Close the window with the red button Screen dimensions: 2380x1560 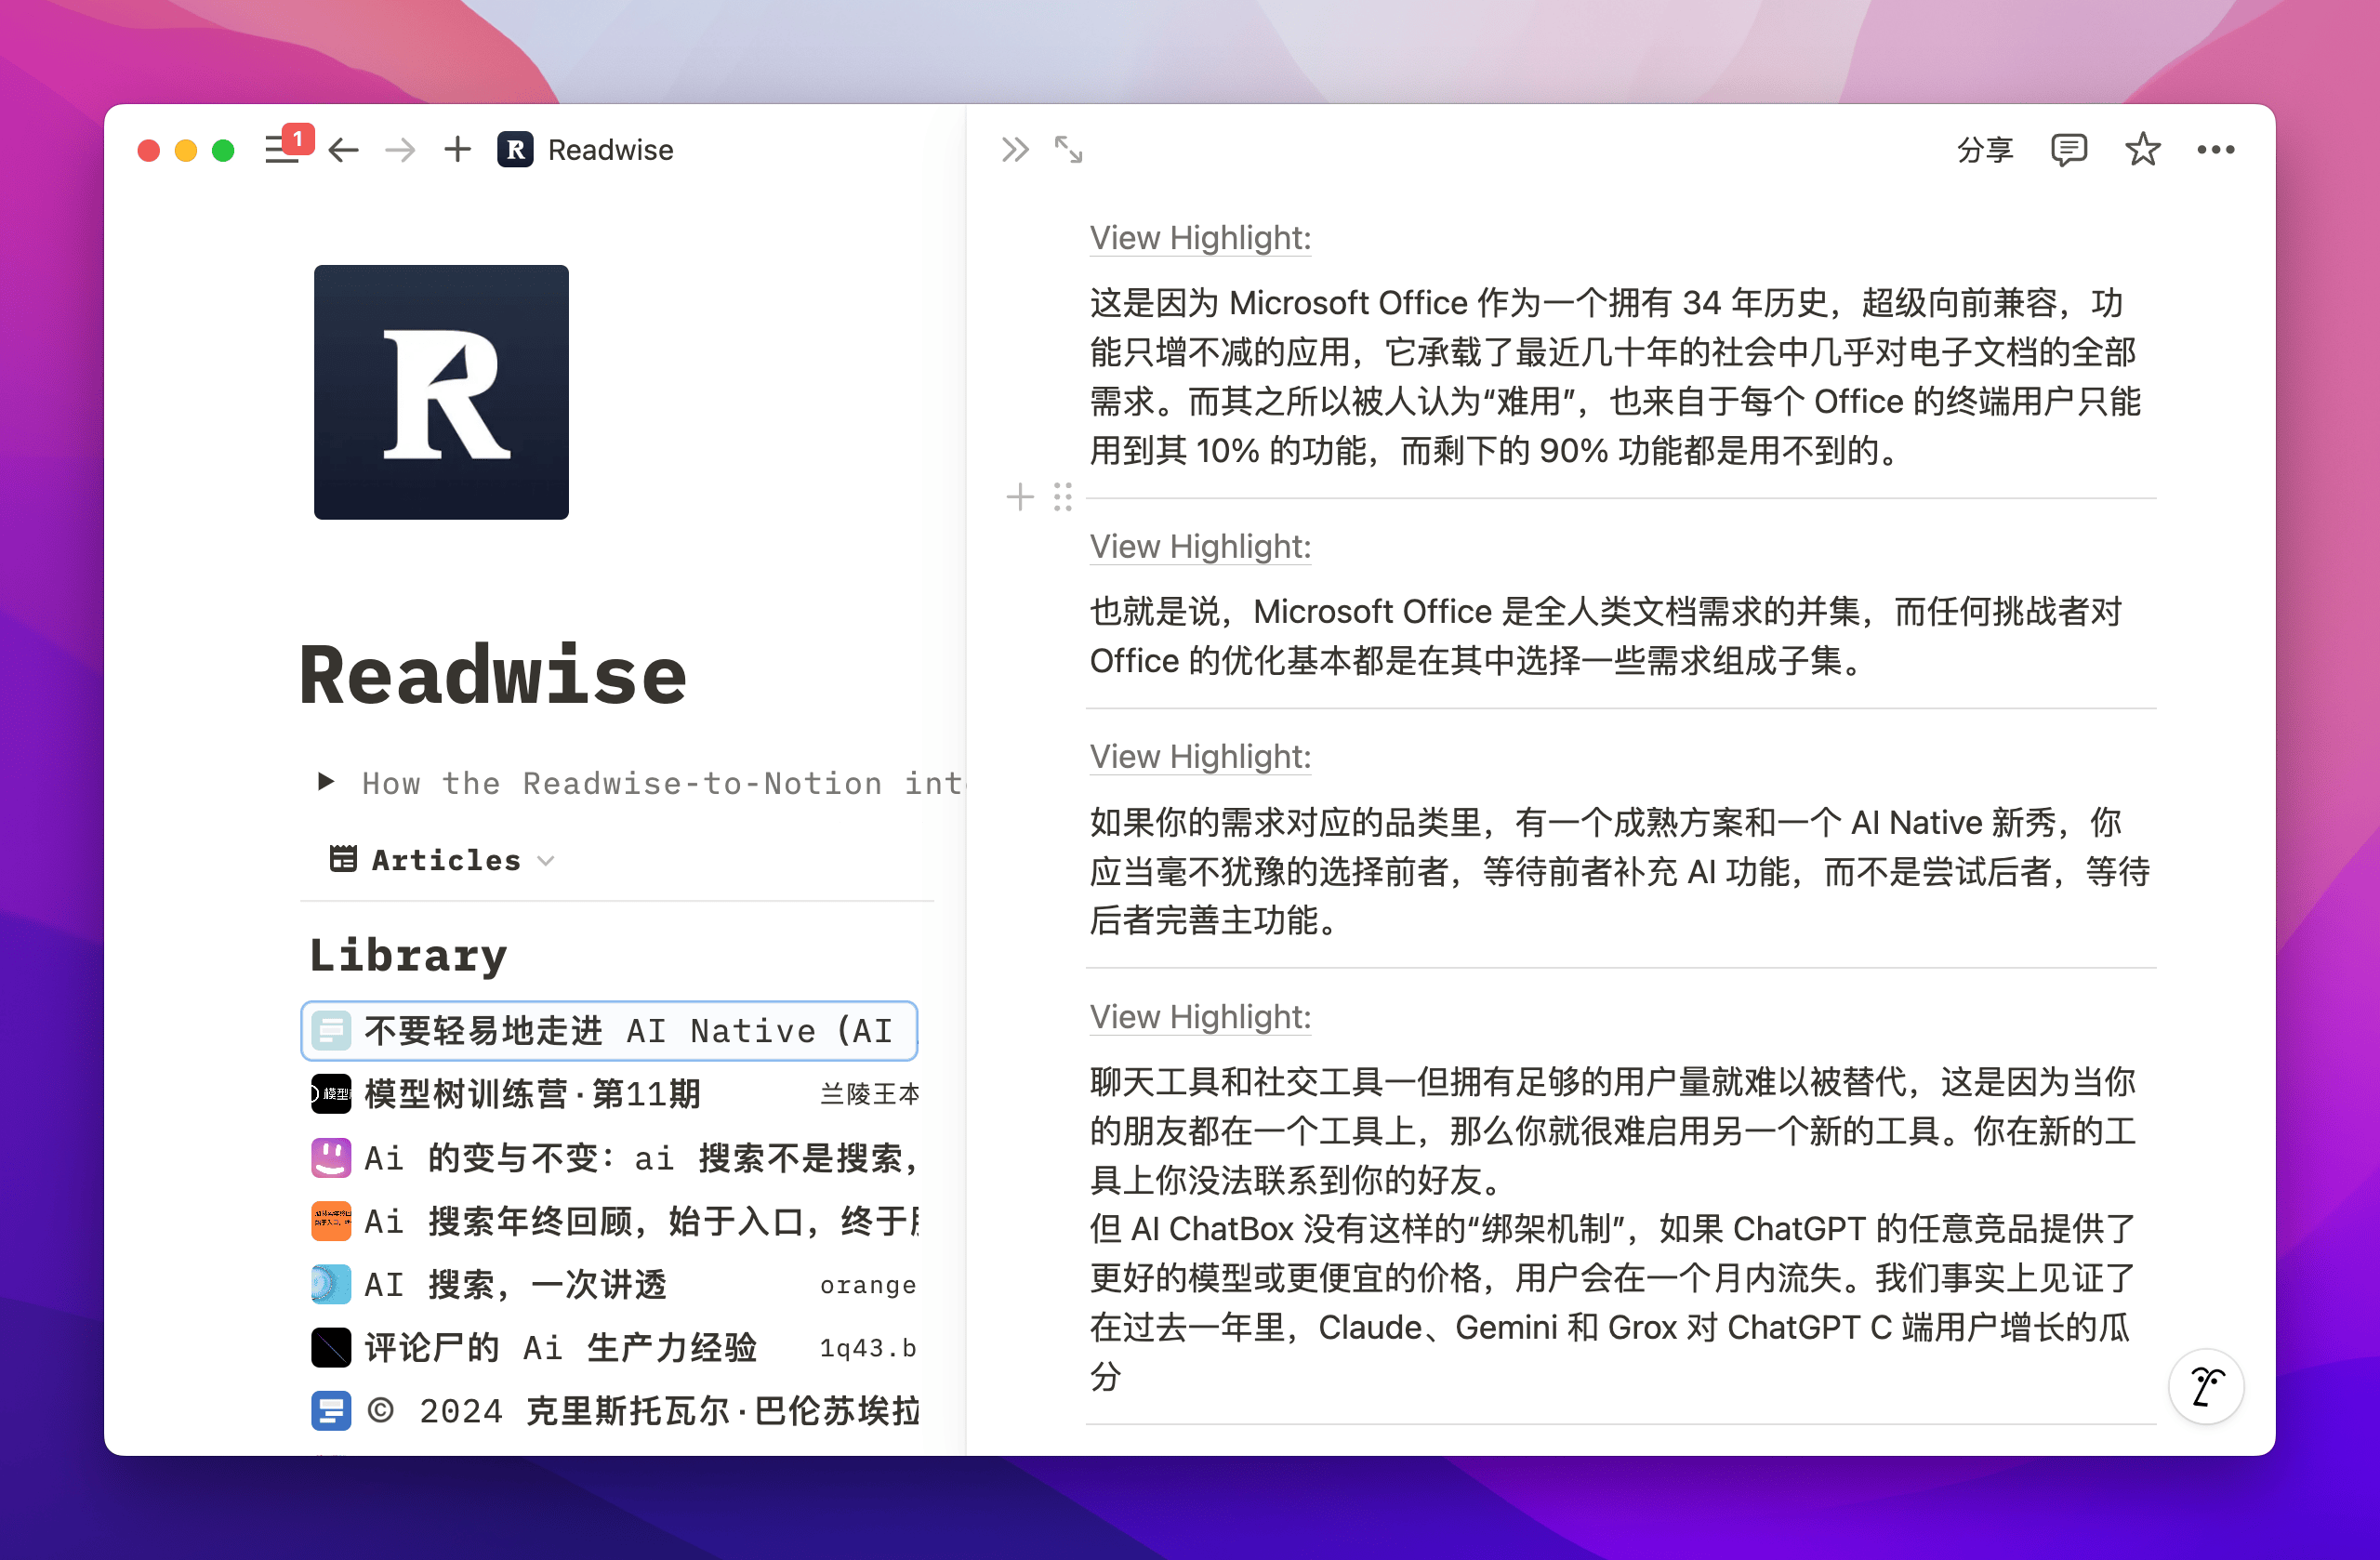click(x=149, y=150)
